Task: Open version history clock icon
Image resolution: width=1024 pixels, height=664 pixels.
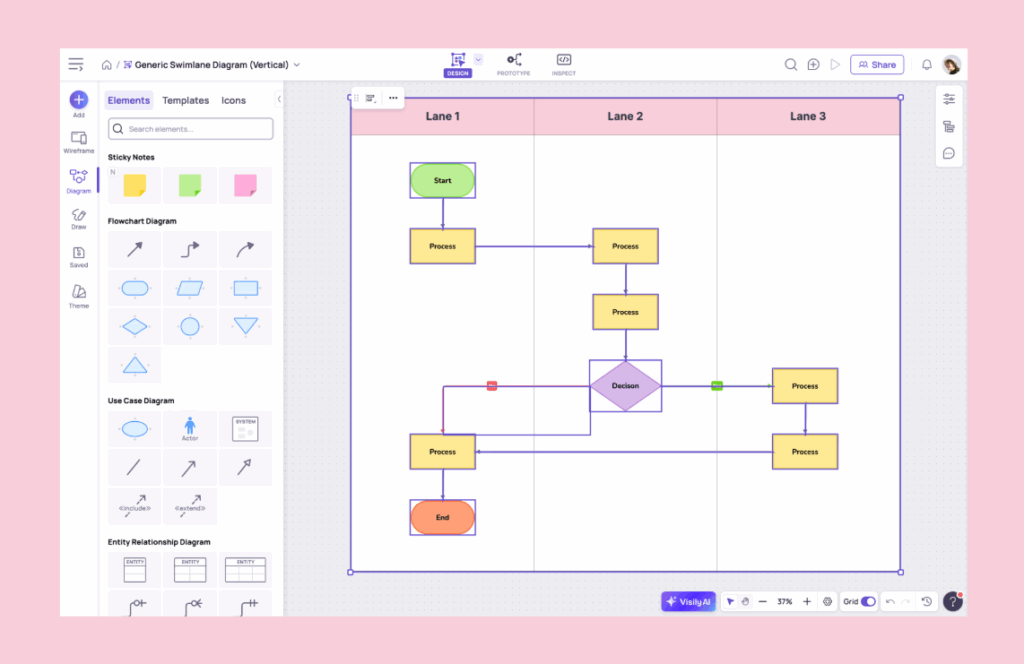Action: pos(927,601)
